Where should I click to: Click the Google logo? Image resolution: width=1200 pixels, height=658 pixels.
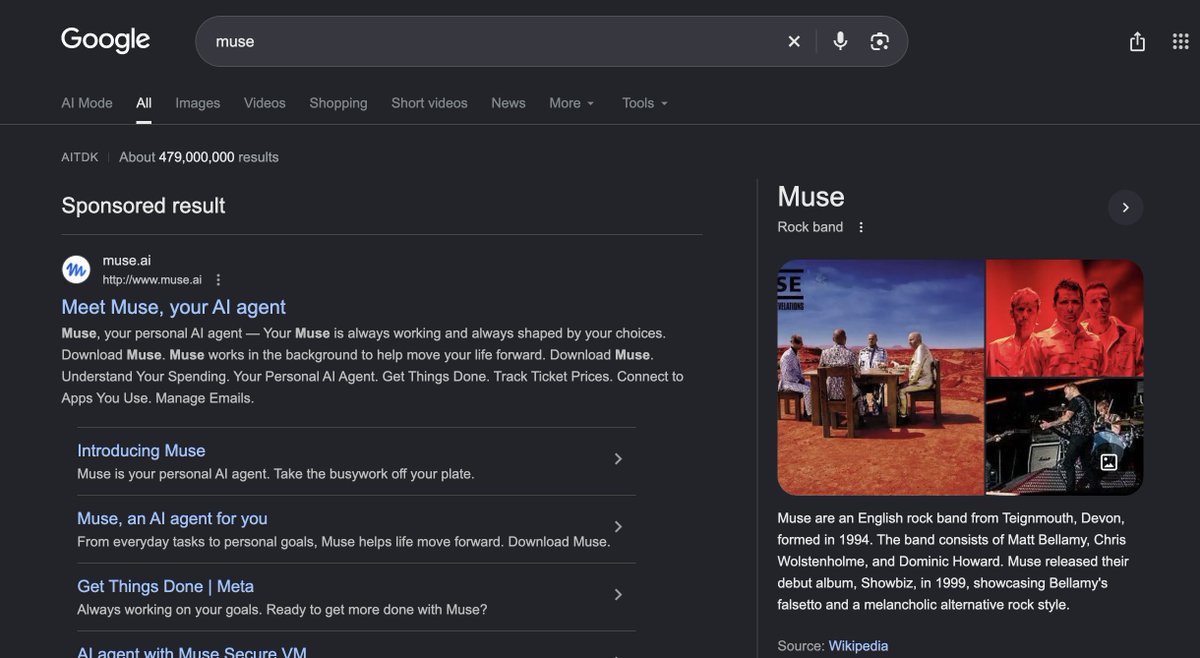pos(105,40)
